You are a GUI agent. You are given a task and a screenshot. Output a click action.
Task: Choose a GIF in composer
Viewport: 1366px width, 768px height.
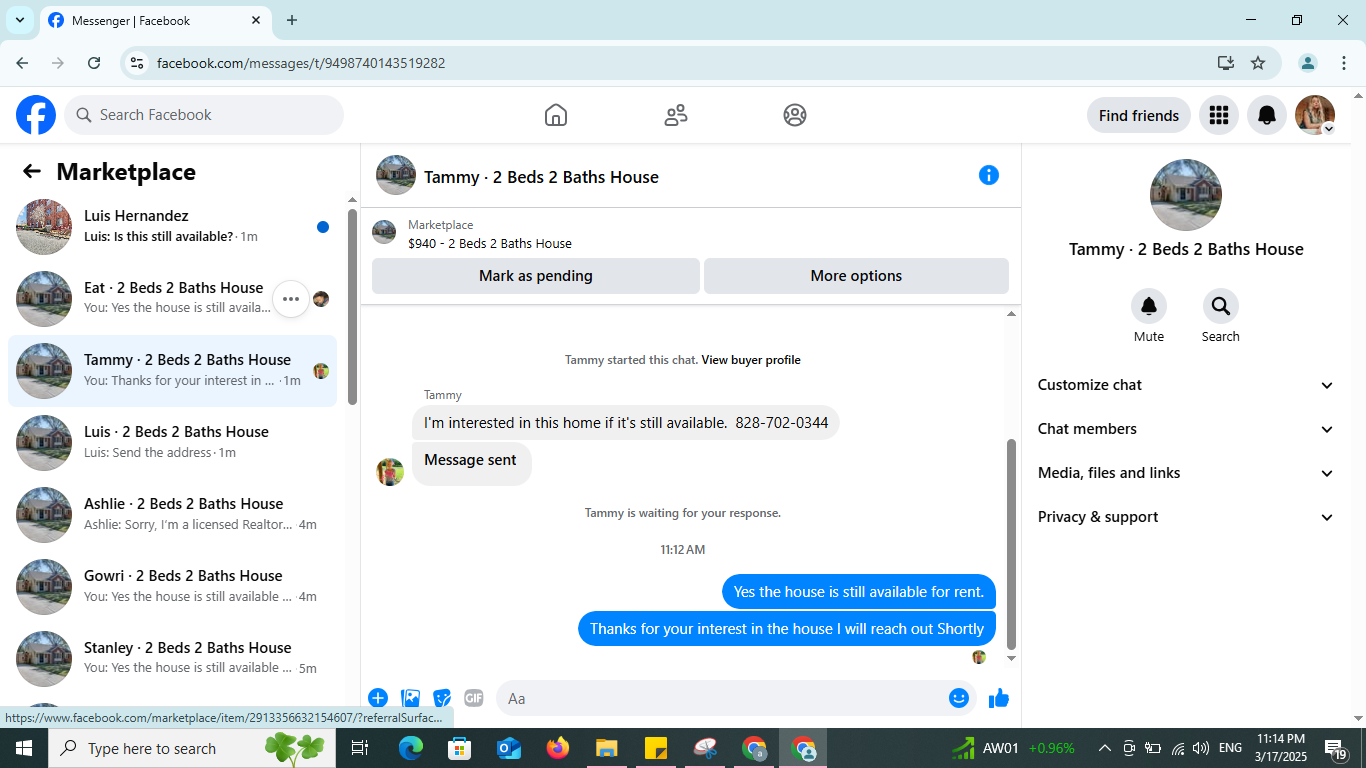pyautogui.click(x=474, y=698)
